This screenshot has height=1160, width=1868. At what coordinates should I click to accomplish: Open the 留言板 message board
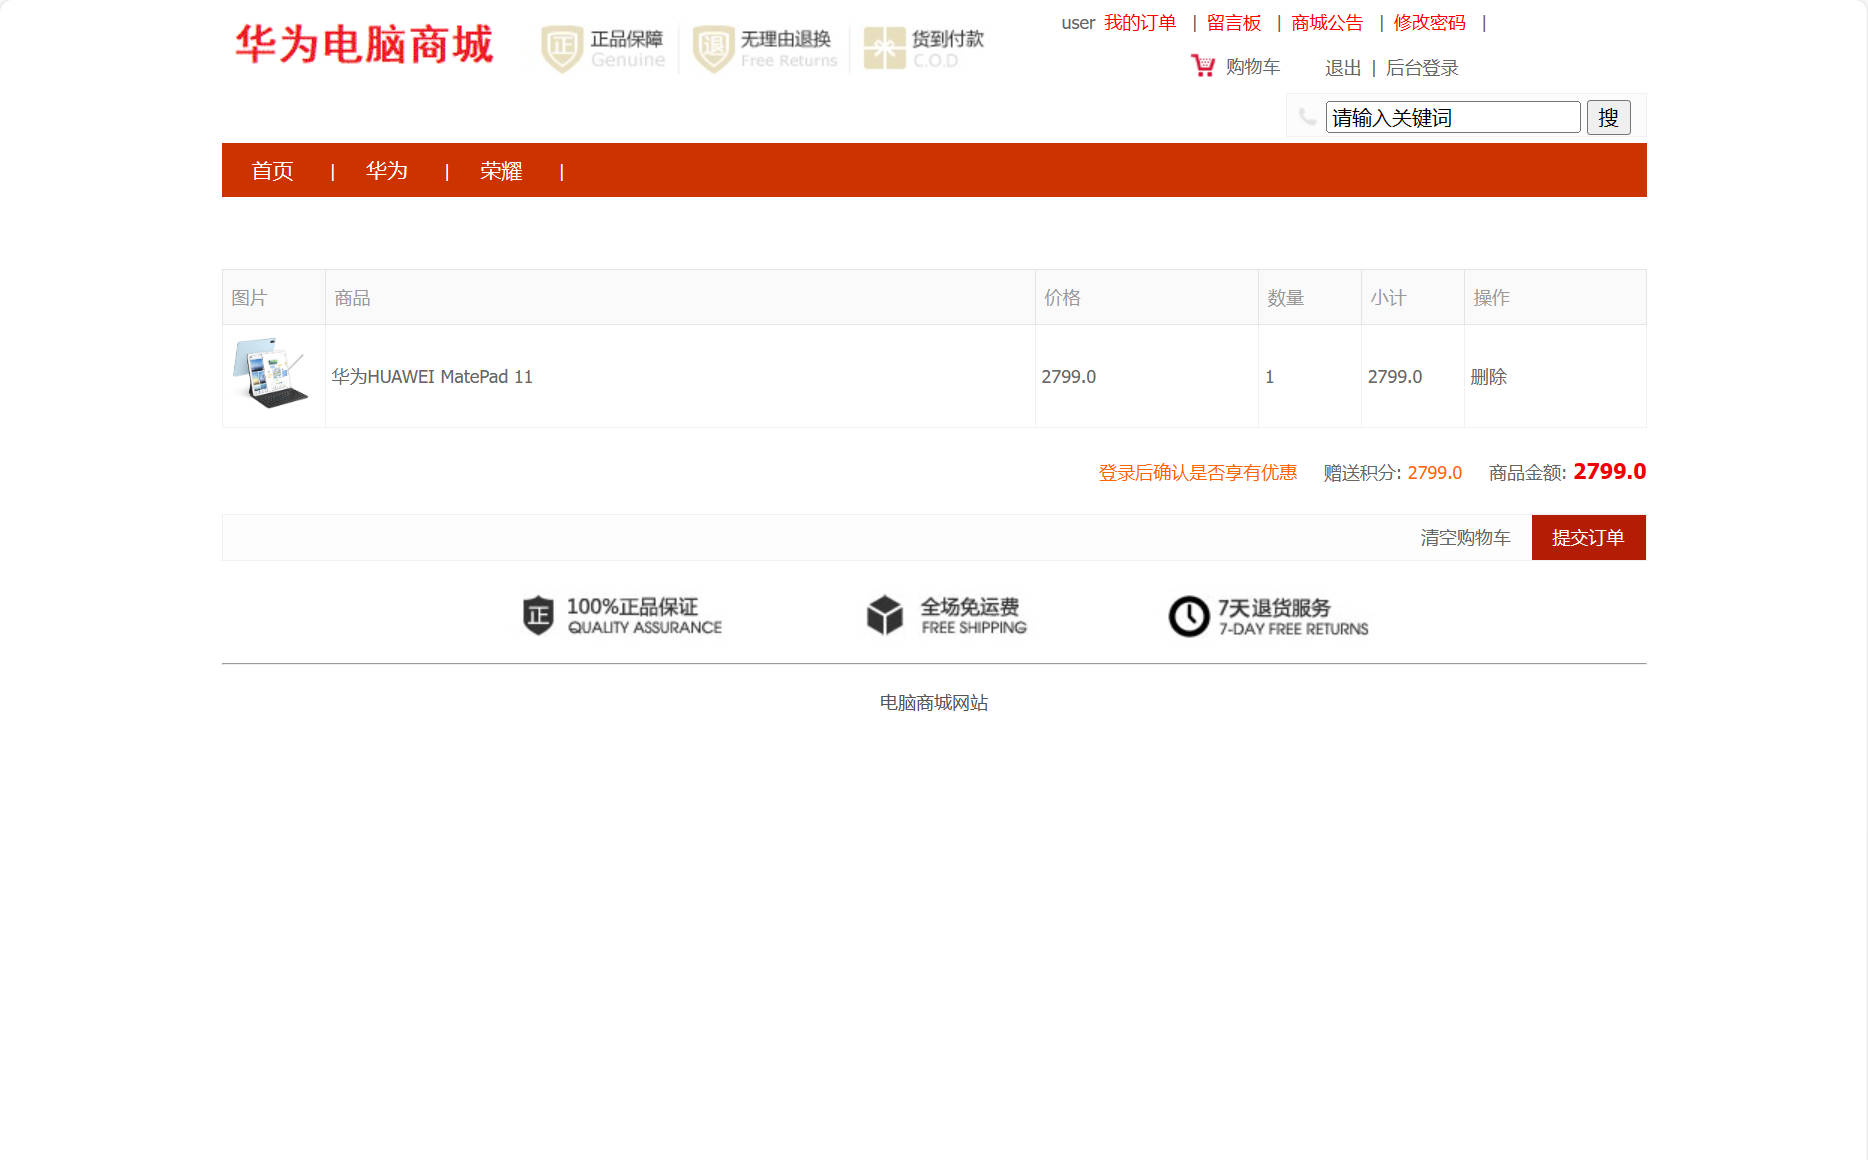1234,22
